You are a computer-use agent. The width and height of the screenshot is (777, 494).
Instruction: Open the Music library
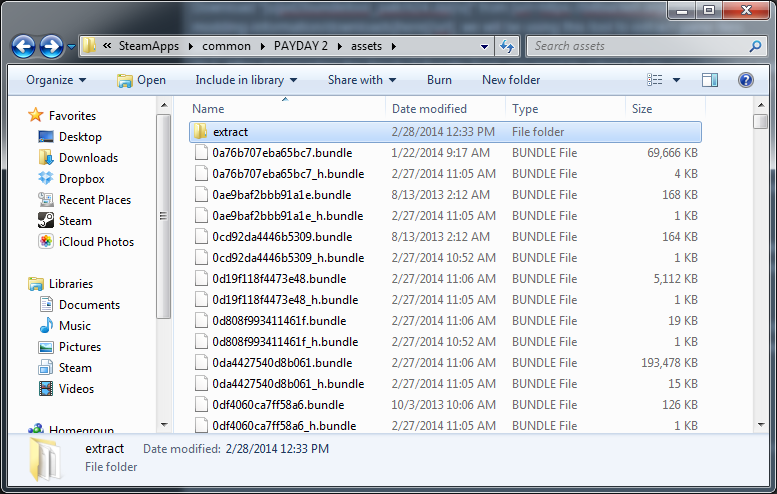pyautogui.click(x=75, y=326)
